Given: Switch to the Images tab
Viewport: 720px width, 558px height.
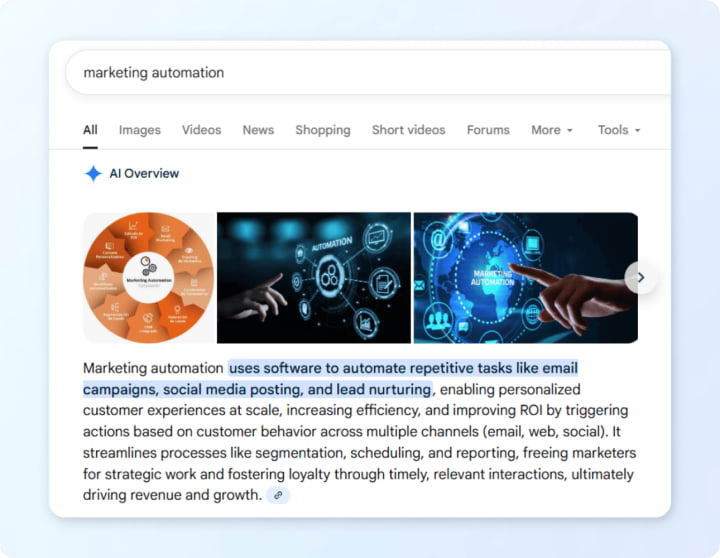Looking at the screenshot, I should coord(140,130).
